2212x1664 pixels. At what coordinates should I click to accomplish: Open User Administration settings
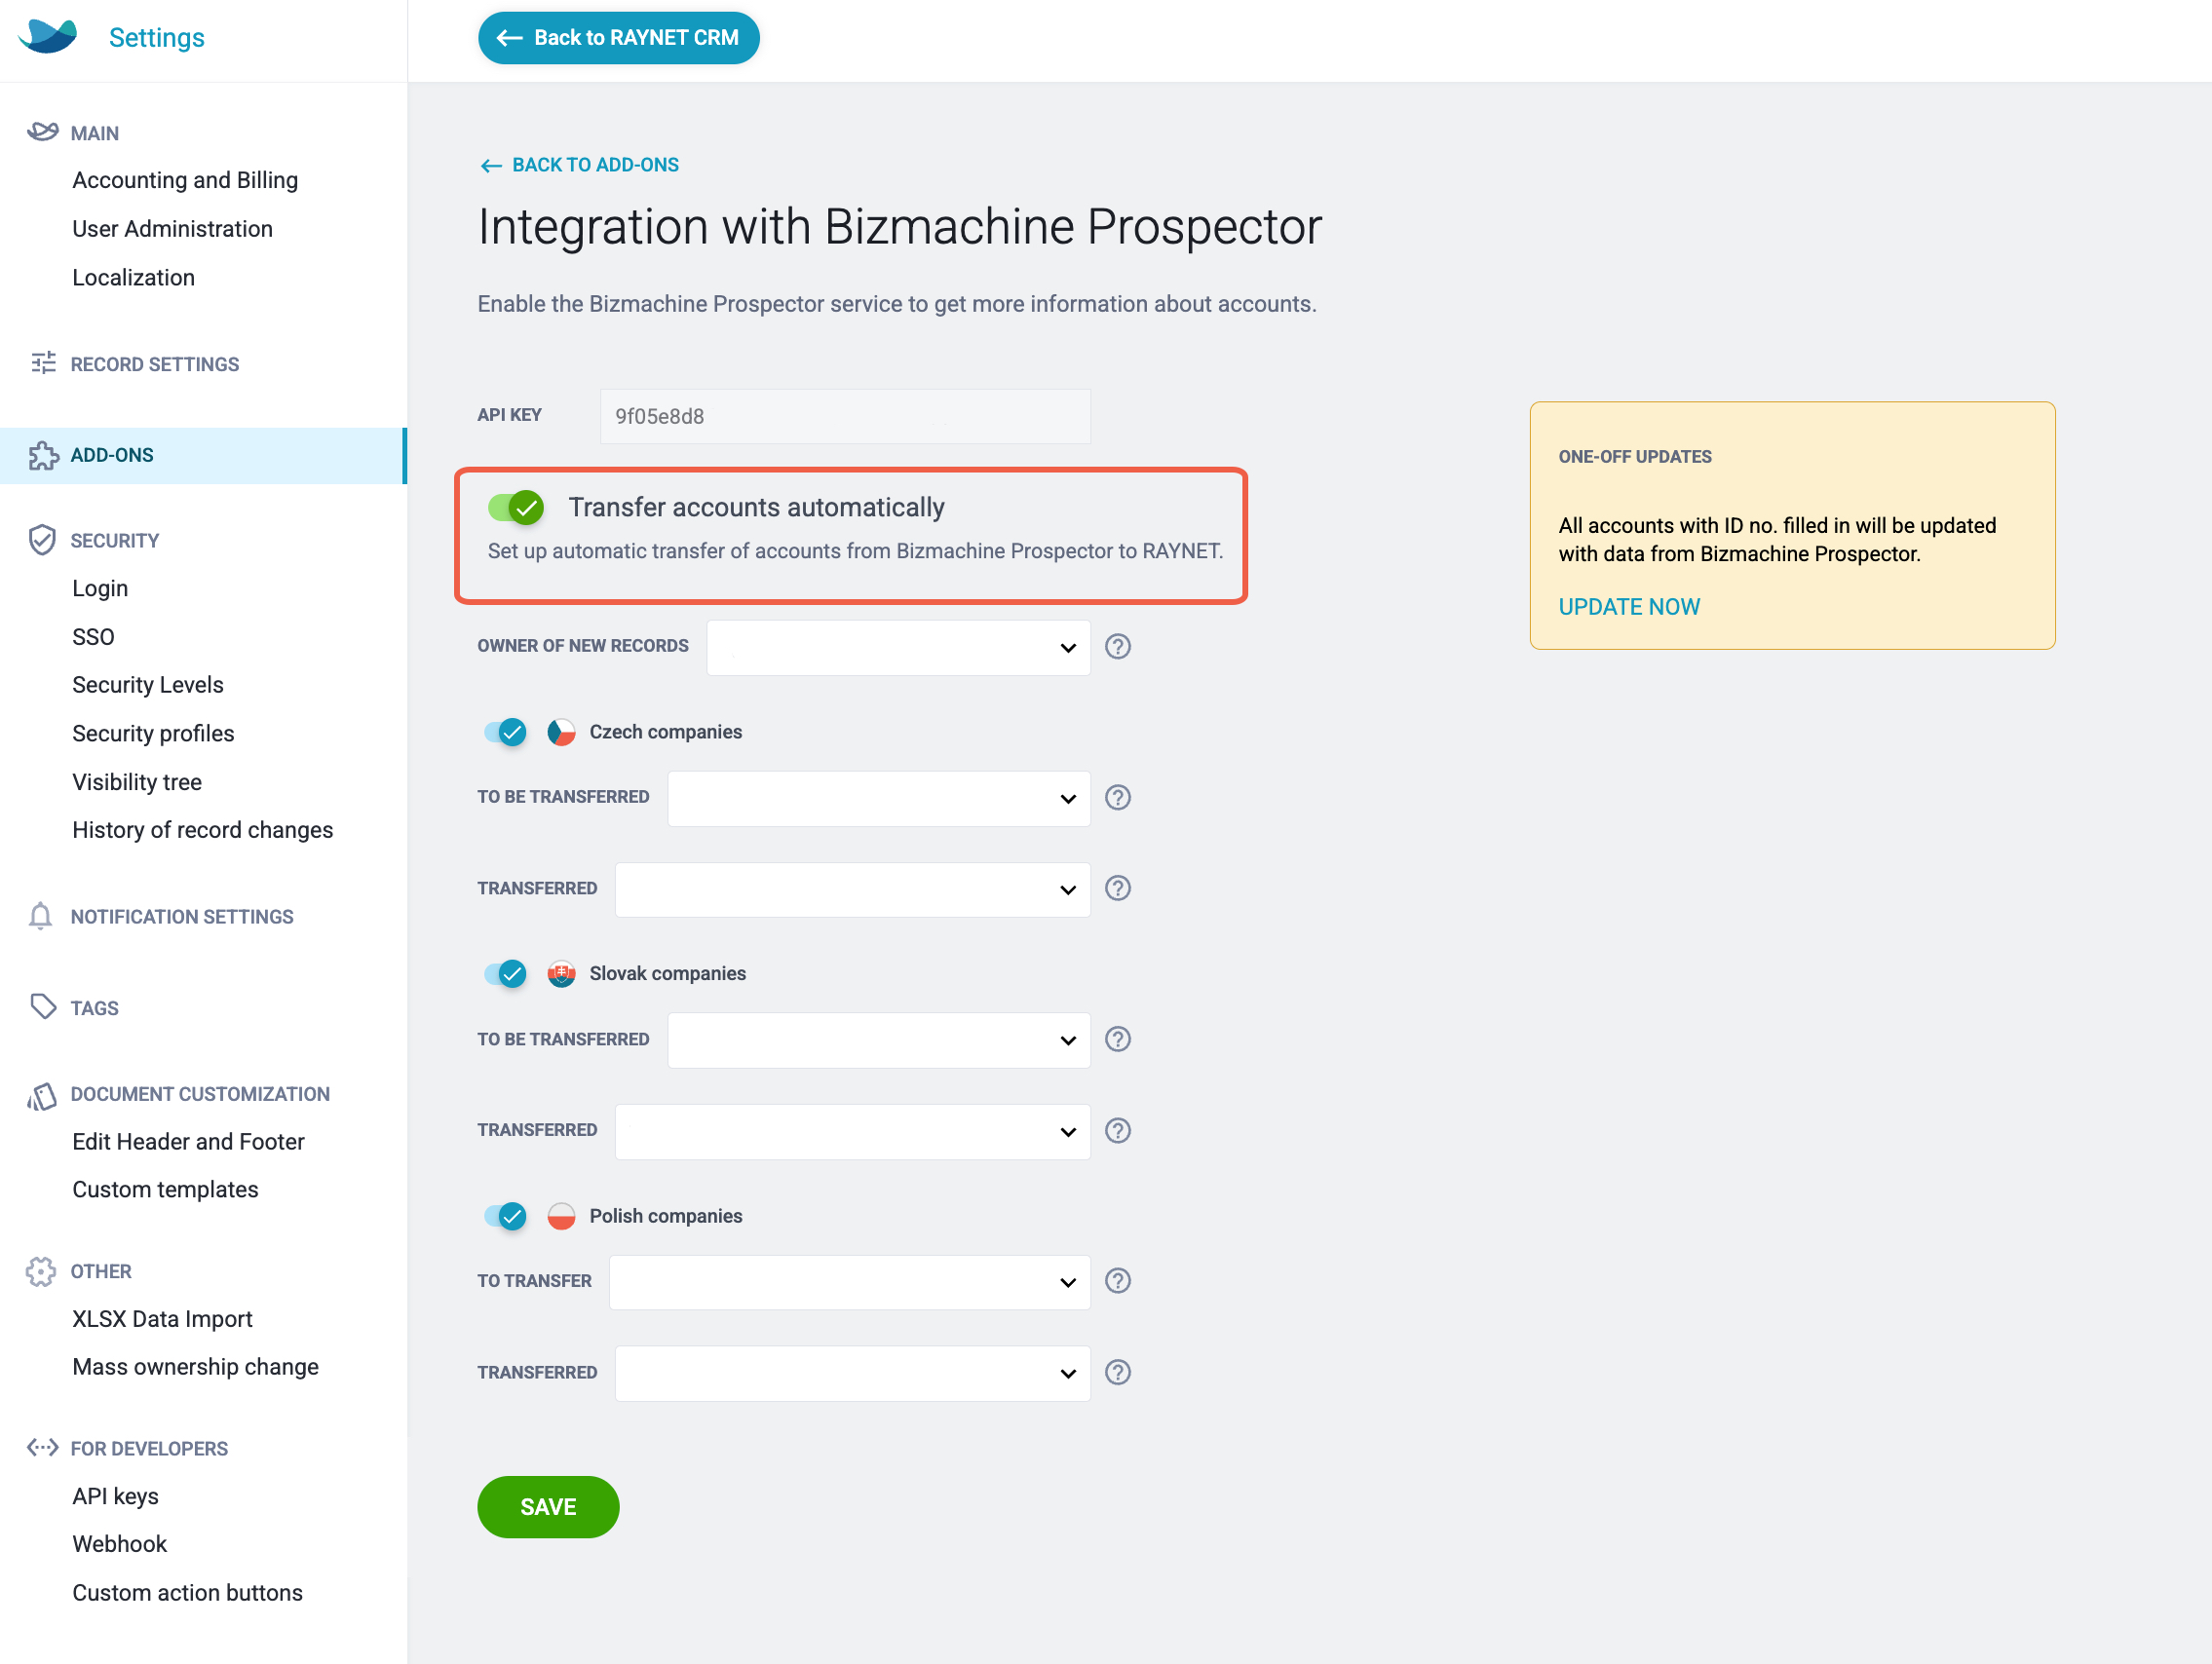point(172,229)
